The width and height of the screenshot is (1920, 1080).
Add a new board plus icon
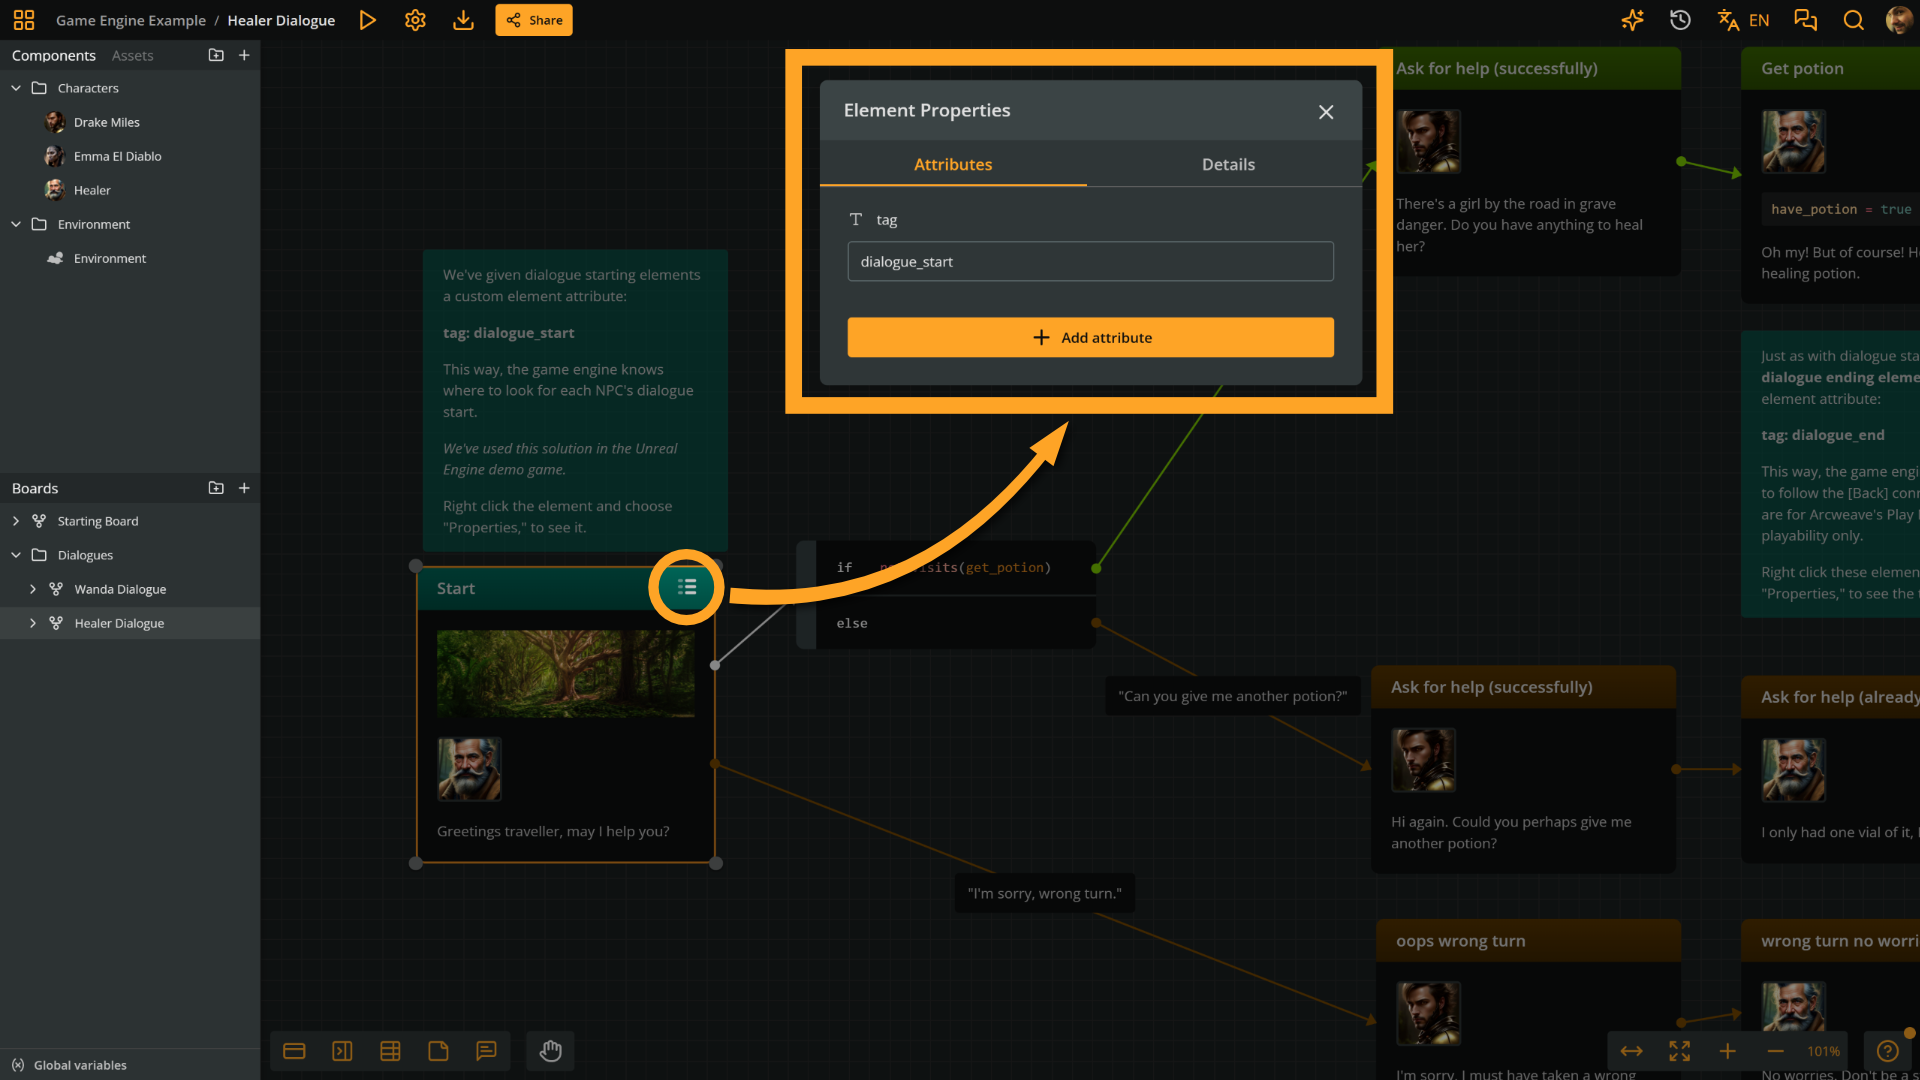pos(244,488)
